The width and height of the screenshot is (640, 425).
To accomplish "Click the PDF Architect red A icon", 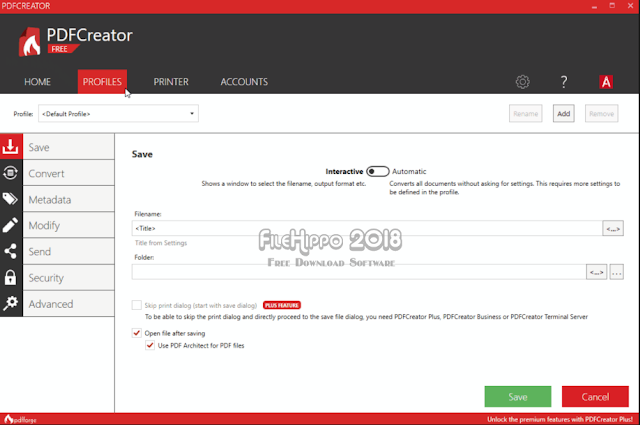I will click(606, 82).
